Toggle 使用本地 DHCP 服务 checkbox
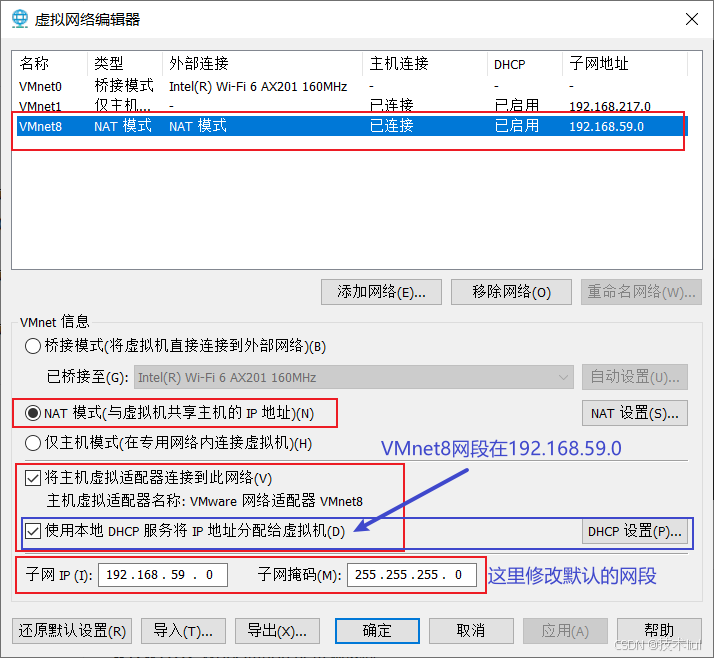Image resolution: width=714 pixels, height=658 pixels. (33, 531)
